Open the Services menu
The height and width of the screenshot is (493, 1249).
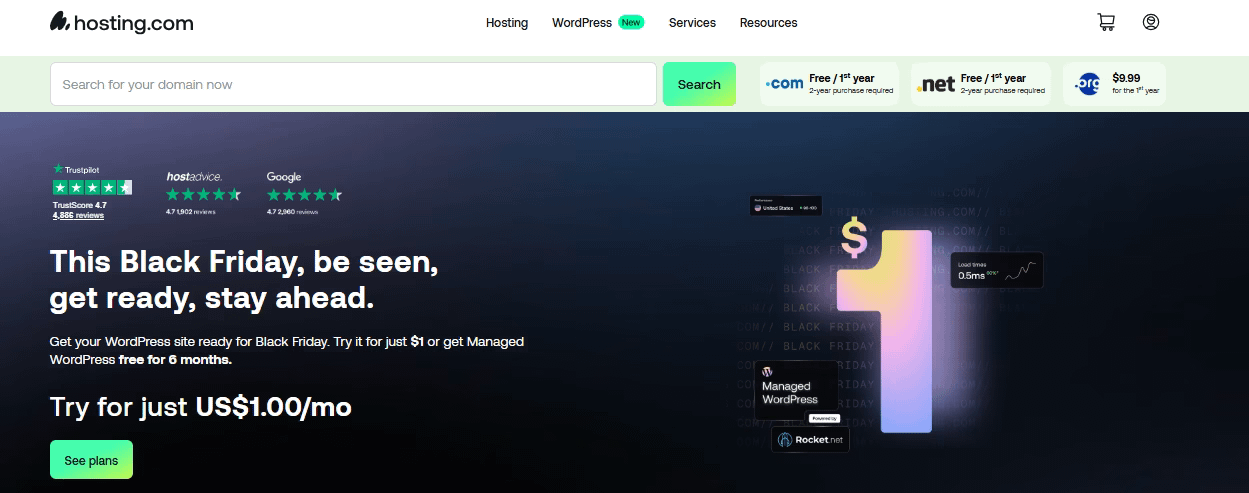coord(692,23)
